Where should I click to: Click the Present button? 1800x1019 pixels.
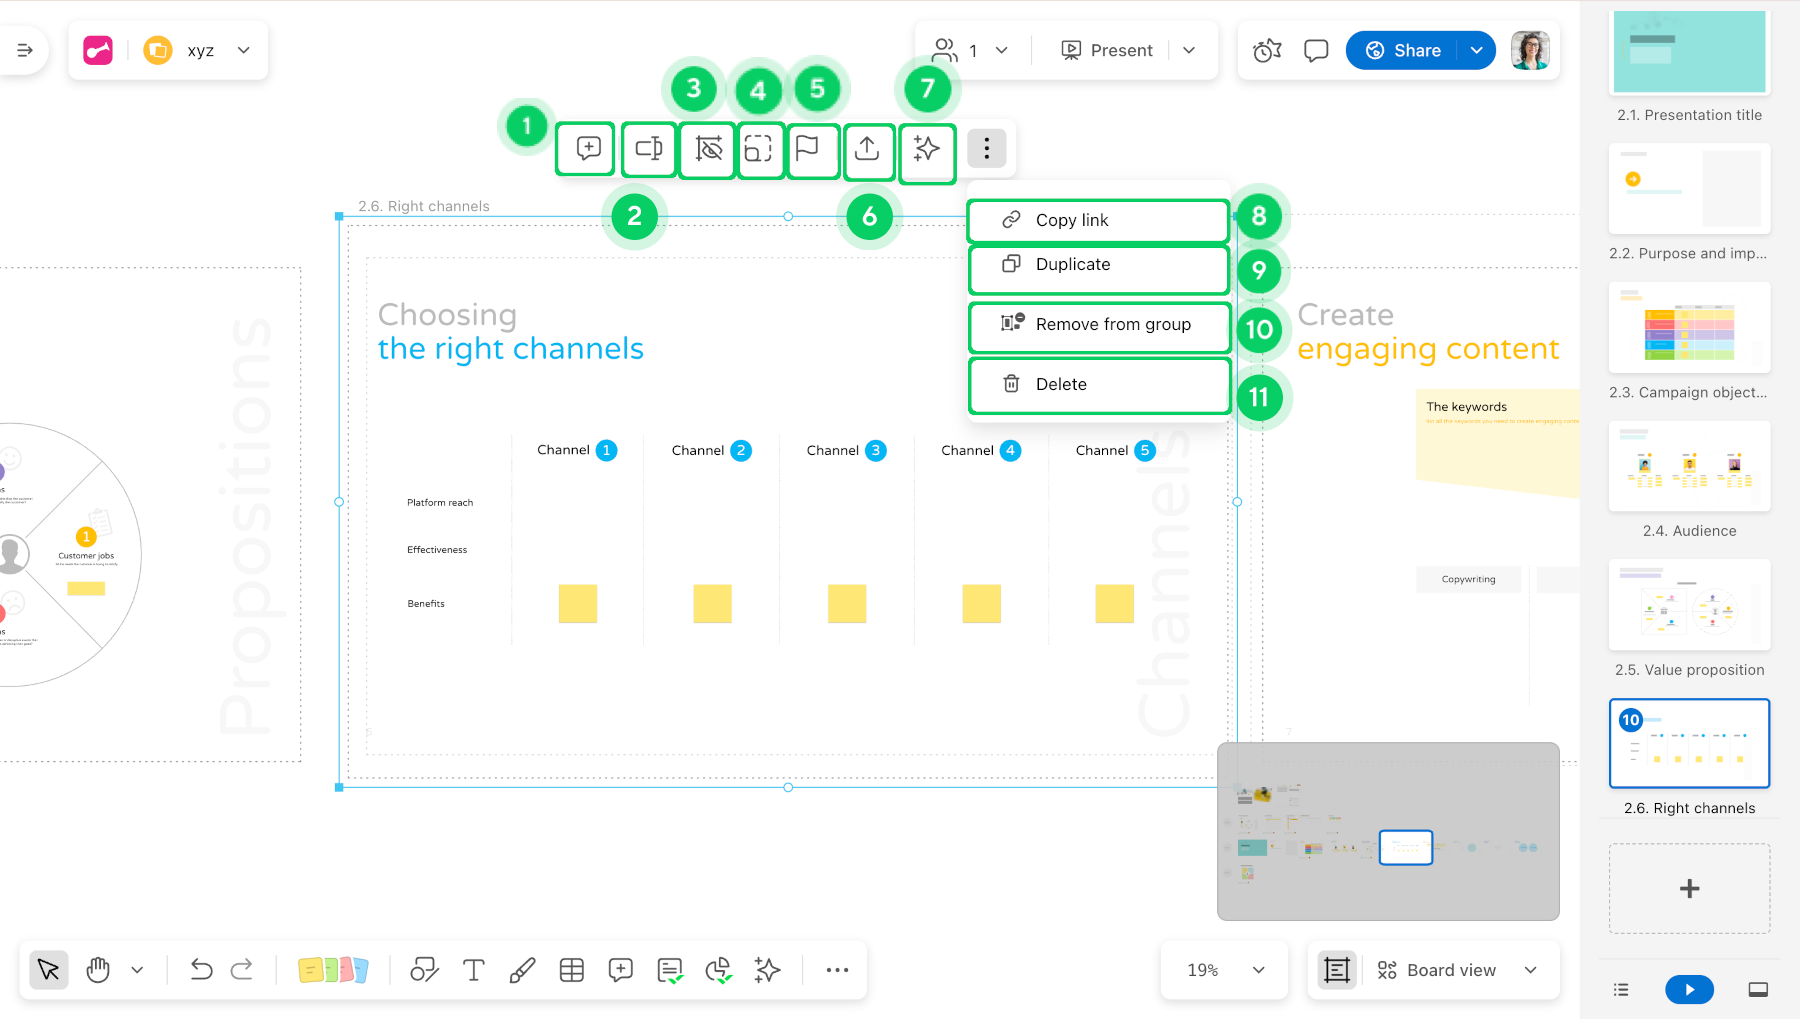pyautogui.click(x=1107, y=50)
